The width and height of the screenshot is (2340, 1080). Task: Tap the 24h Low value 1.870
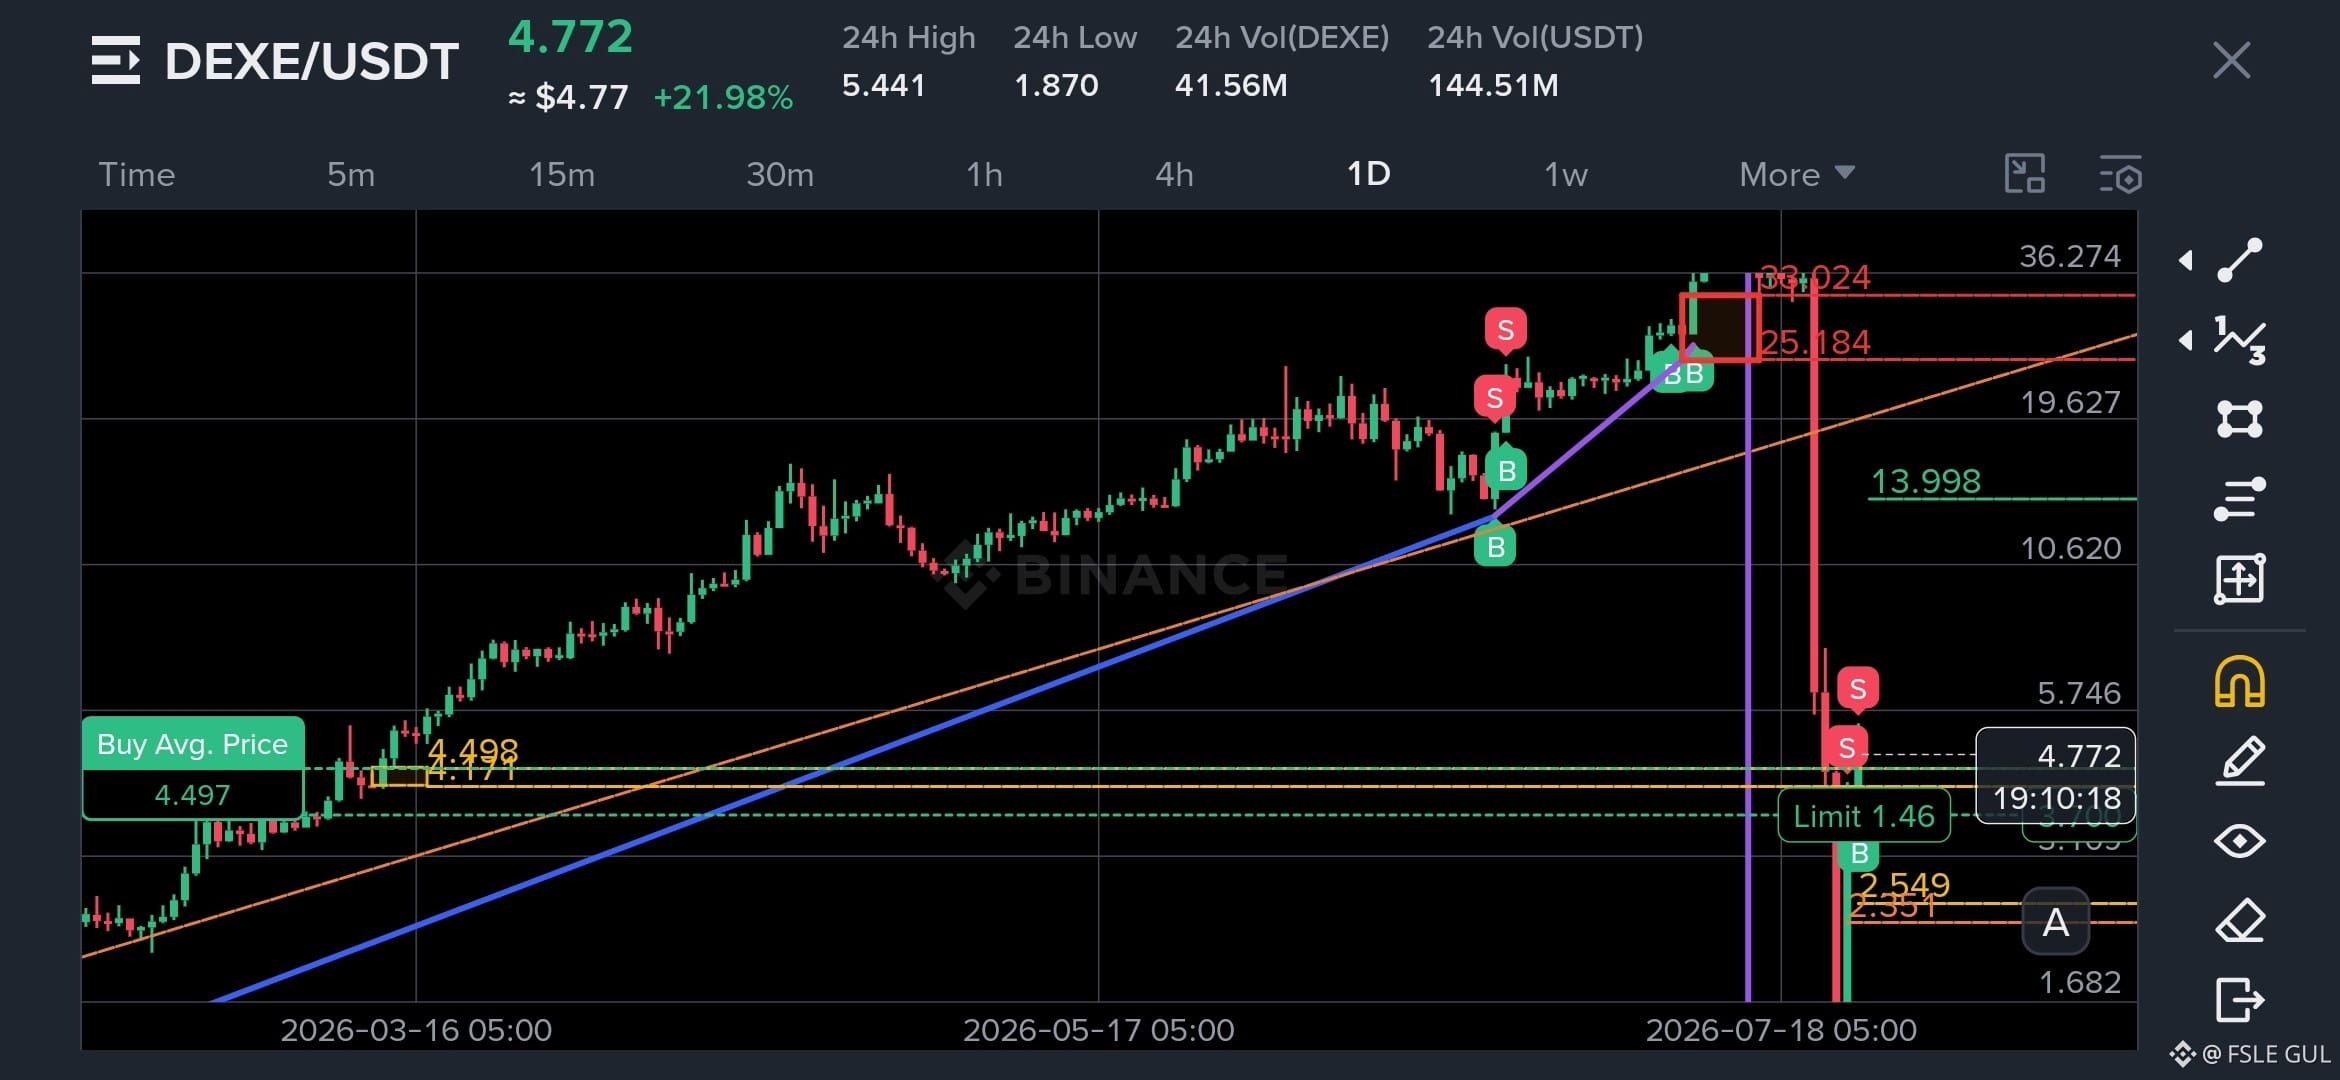[x=1056, y=85]
